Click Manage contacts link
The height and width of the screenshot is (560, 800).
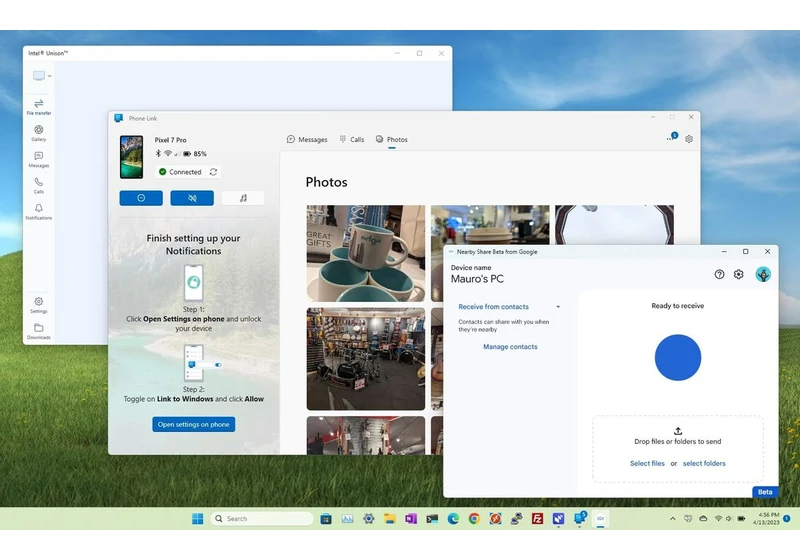pyautogui.click(x=510, y=347)
